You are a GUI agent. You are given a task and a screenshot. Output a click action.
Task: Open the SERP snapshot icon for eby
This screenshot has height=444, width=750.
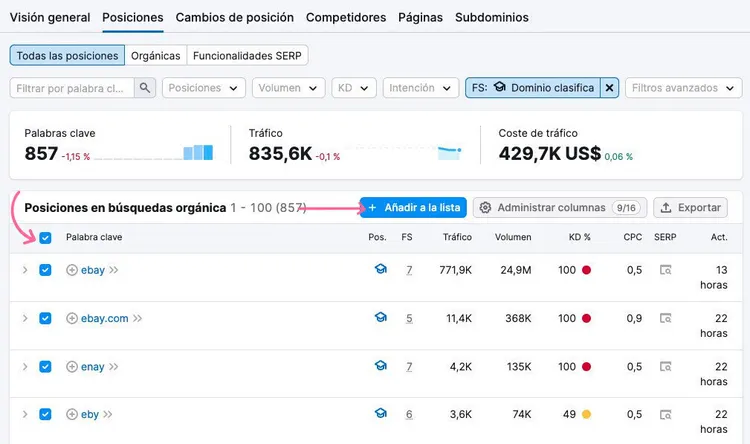coord(665,414)
